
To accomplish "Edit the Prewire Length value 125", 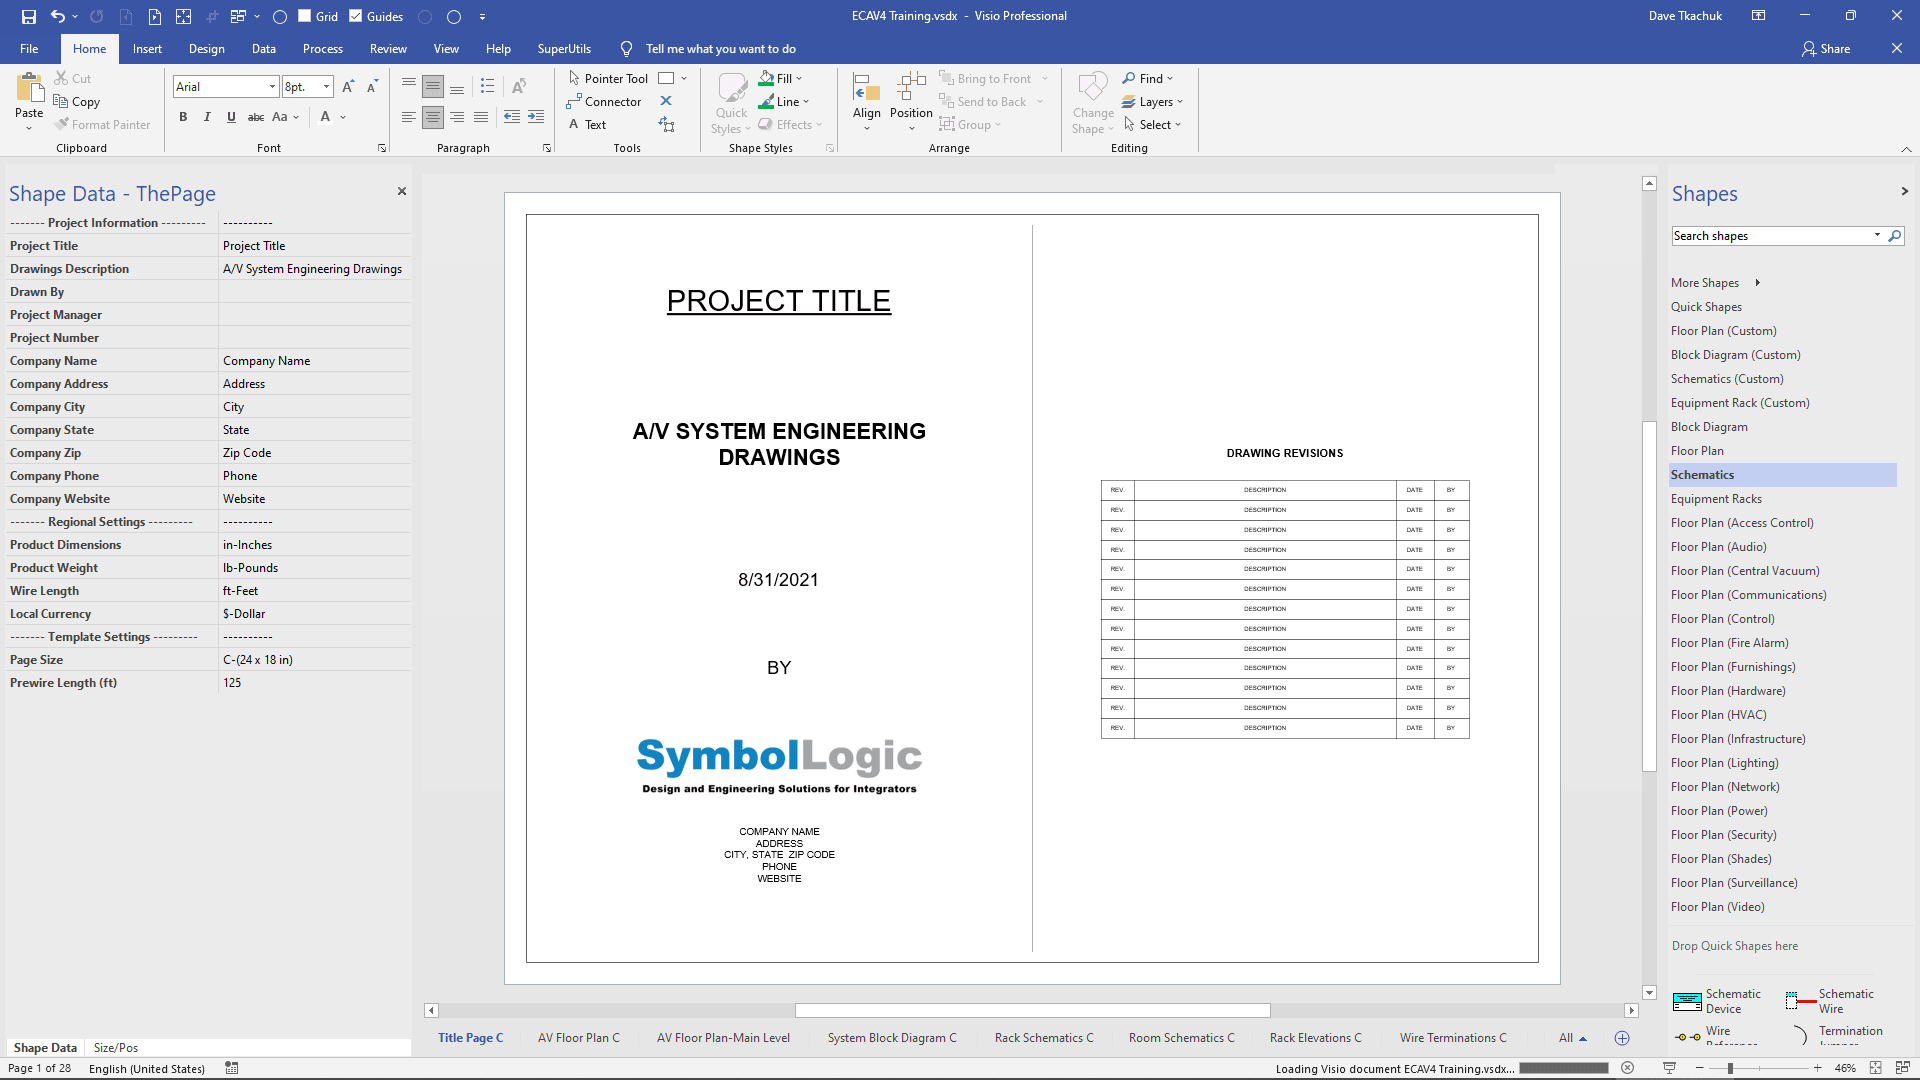I will point(314,683).
